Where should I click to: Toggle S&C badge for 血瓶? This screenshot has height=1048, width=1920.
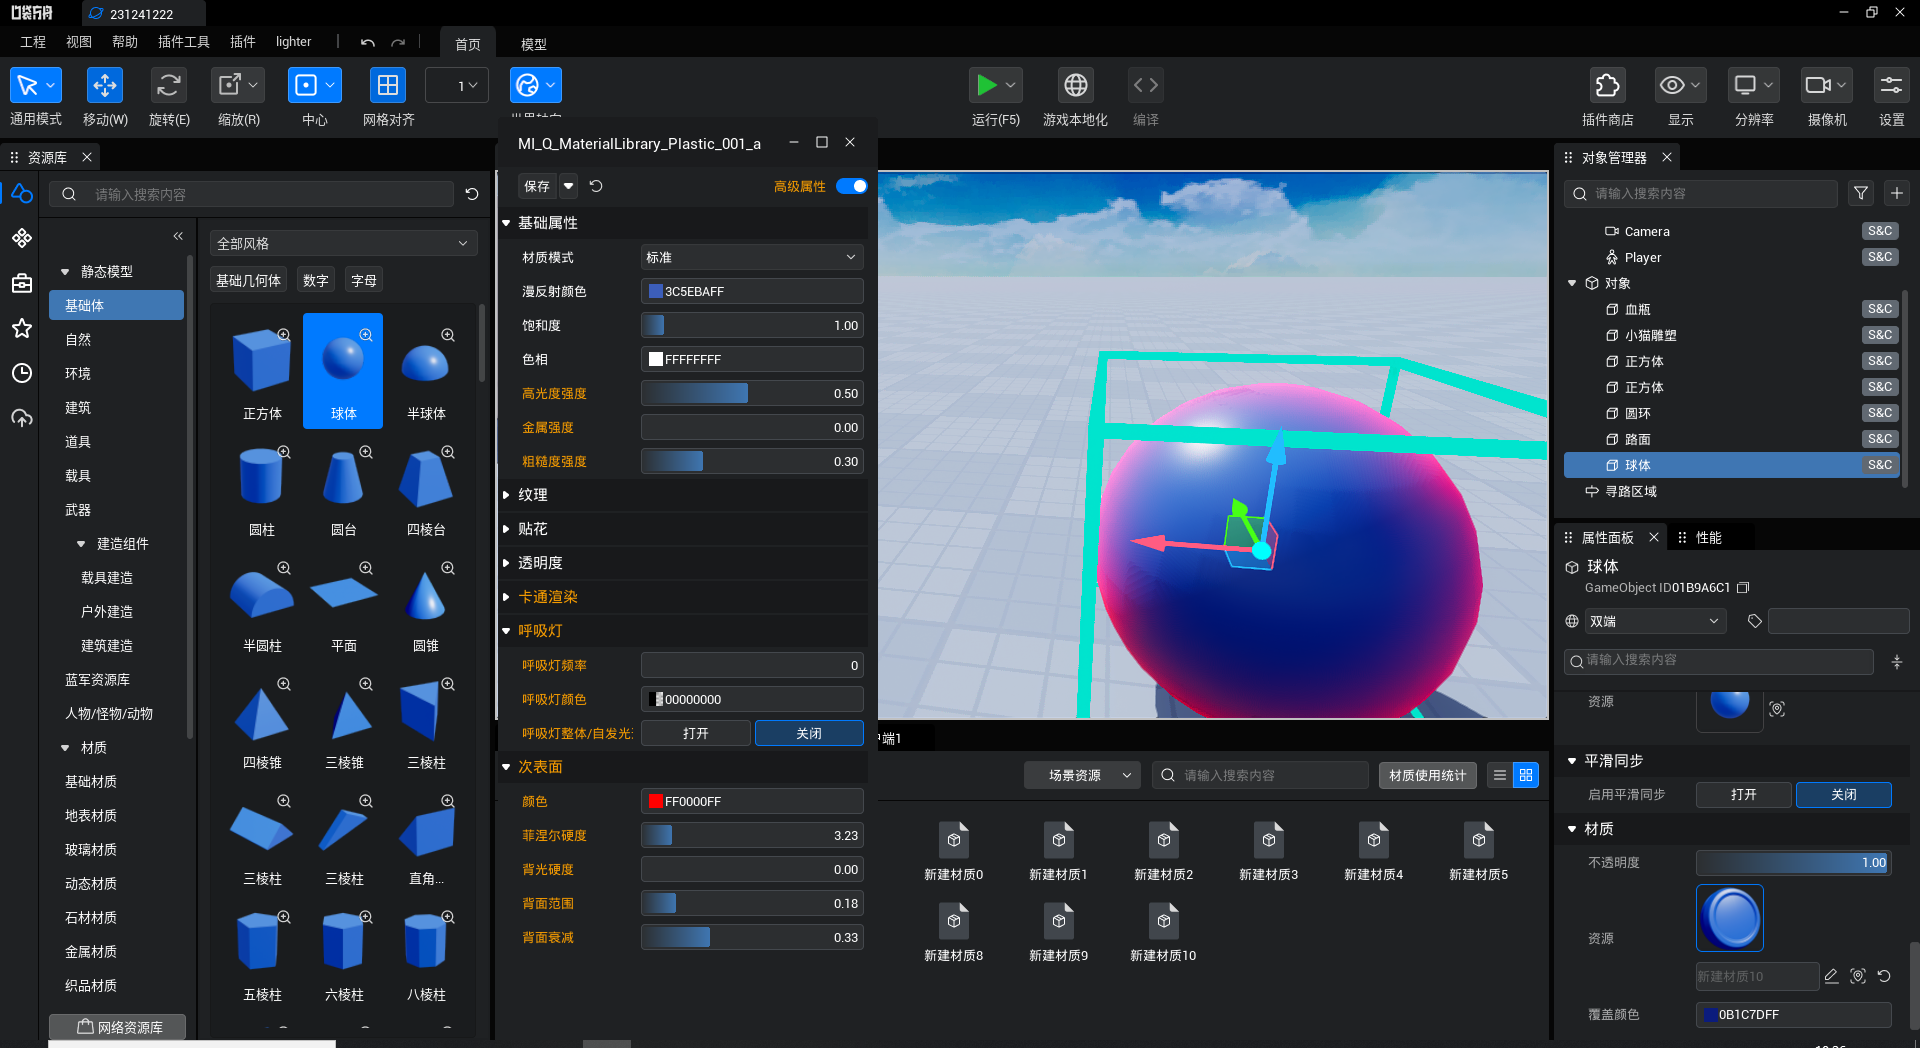tap(1880, 309)
